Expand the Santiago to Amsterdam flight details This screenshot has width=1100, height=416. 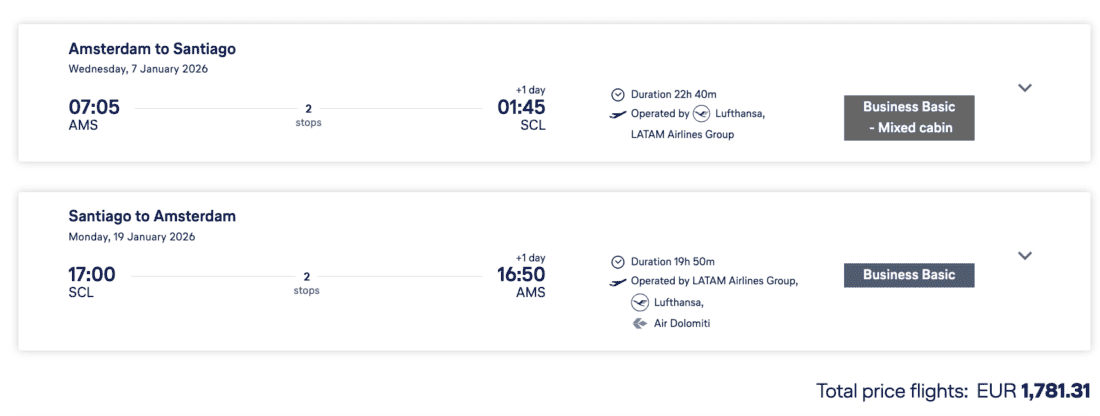click(x=1024, y=256)
